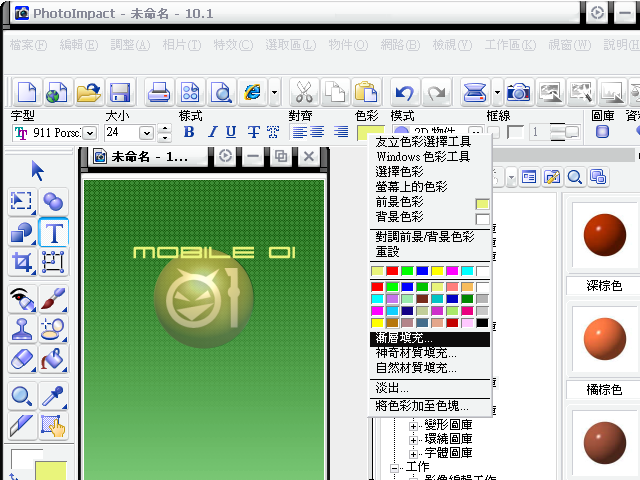Click the yellow foreground color box in toolbox
640x480 pixels.
pyautogui.click(x=51, y=470)
